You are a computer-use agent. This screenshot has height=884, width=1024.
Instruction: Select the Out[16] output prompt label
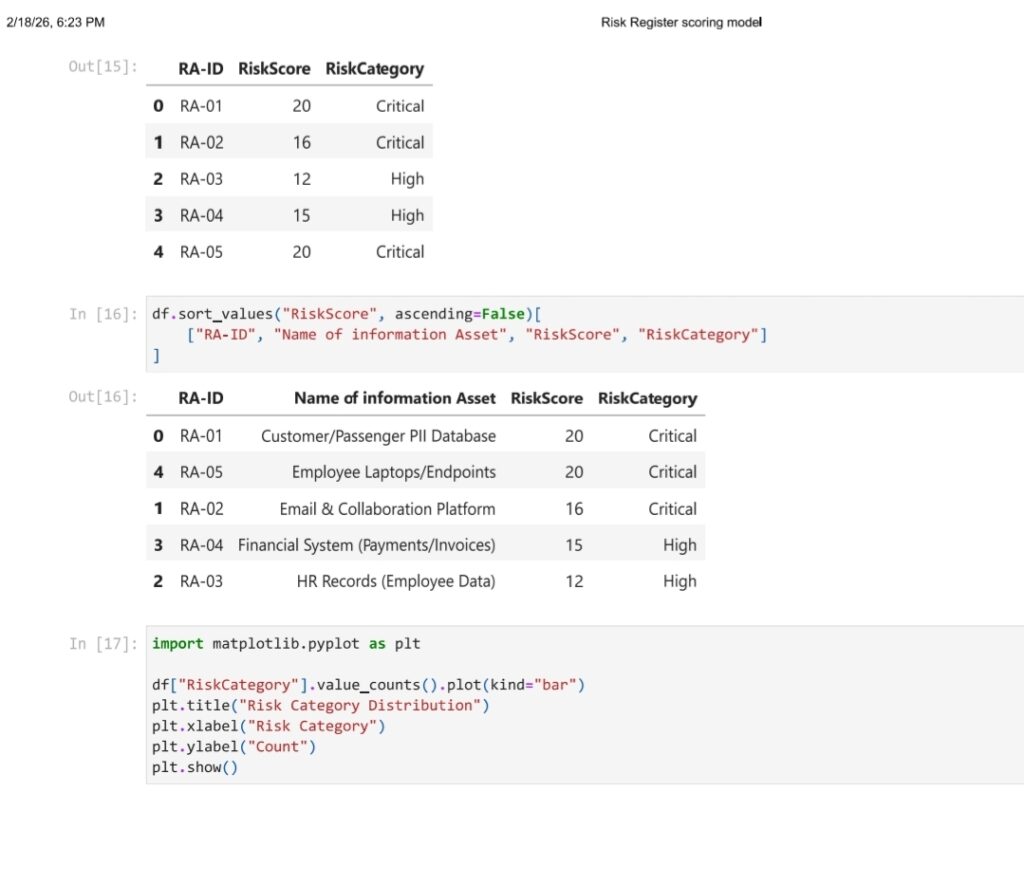click(103, 397)
